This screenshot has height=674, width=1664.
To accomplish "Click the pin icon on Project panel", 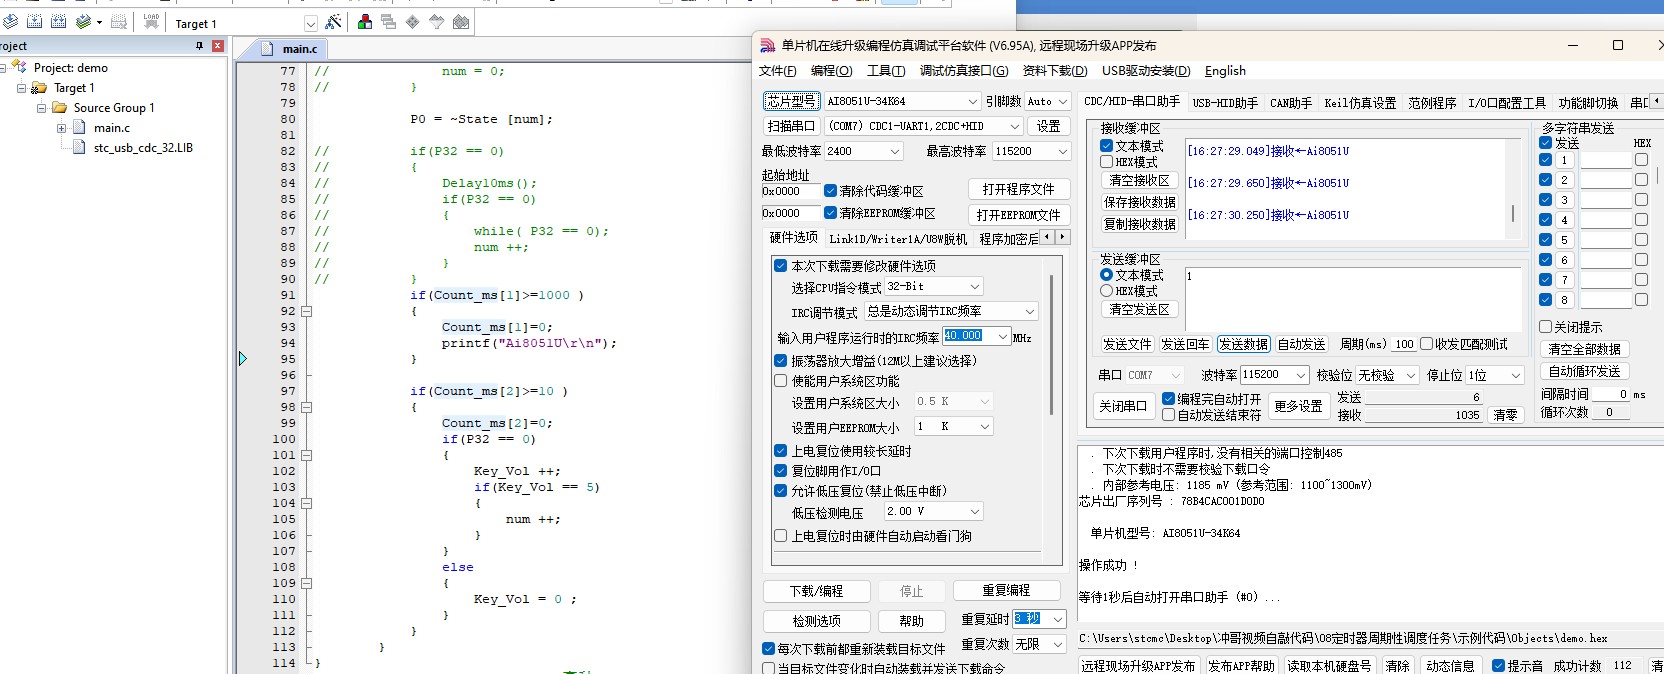I will (x=200, y=46).
